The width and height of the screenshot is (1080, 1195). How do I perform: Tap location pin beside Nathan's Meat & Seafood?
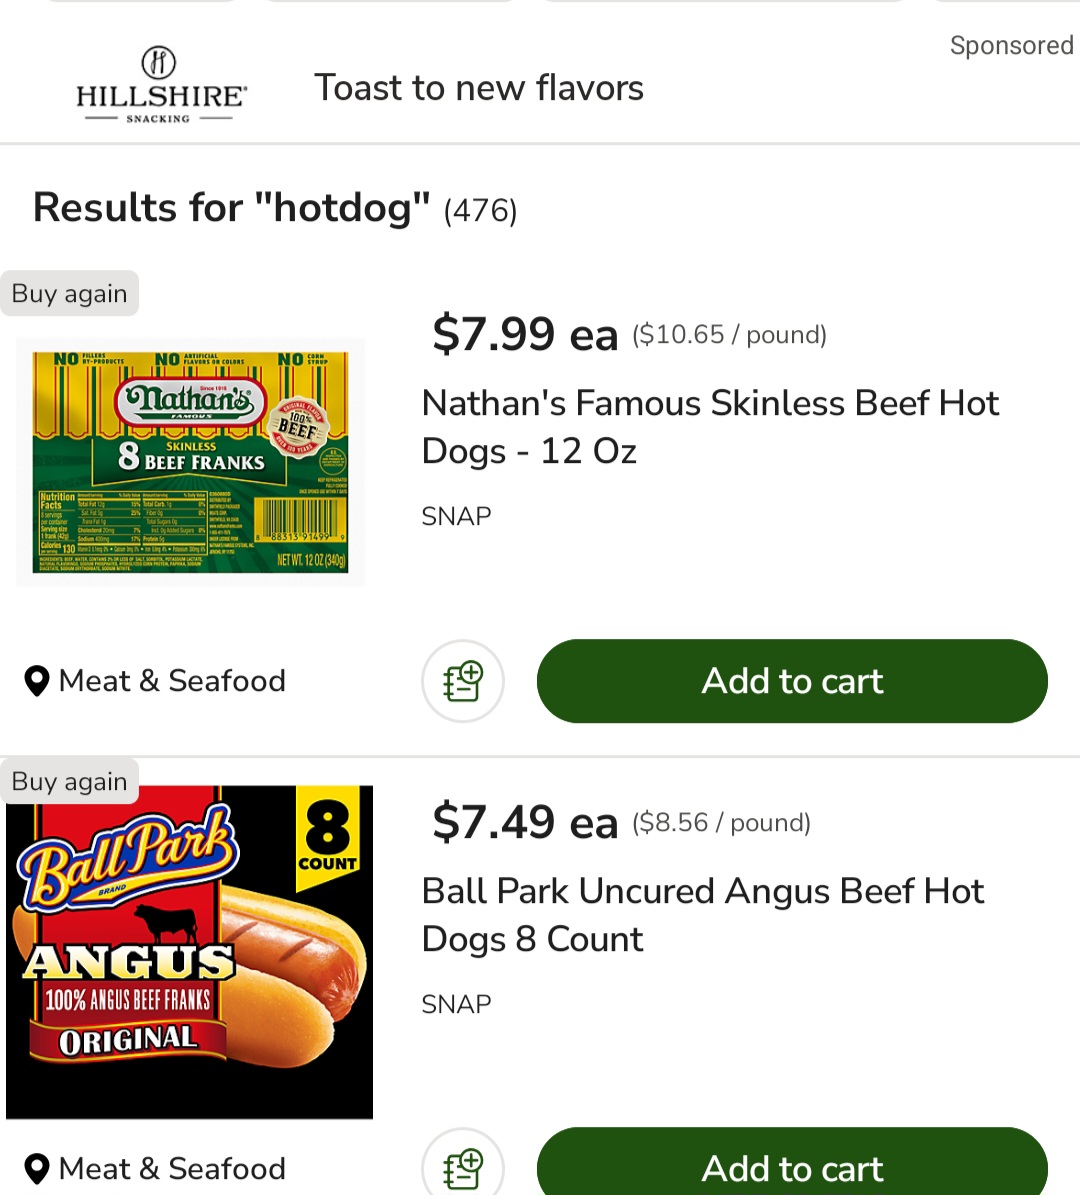pyautogui.click(x=37, y=681)
